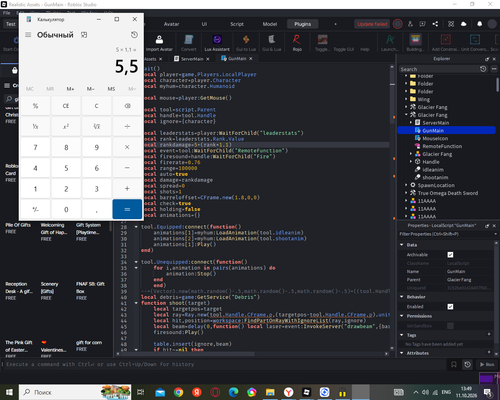Open Yandex Browser from taskbar
500x400 pixels.
(x=289, y=392)
